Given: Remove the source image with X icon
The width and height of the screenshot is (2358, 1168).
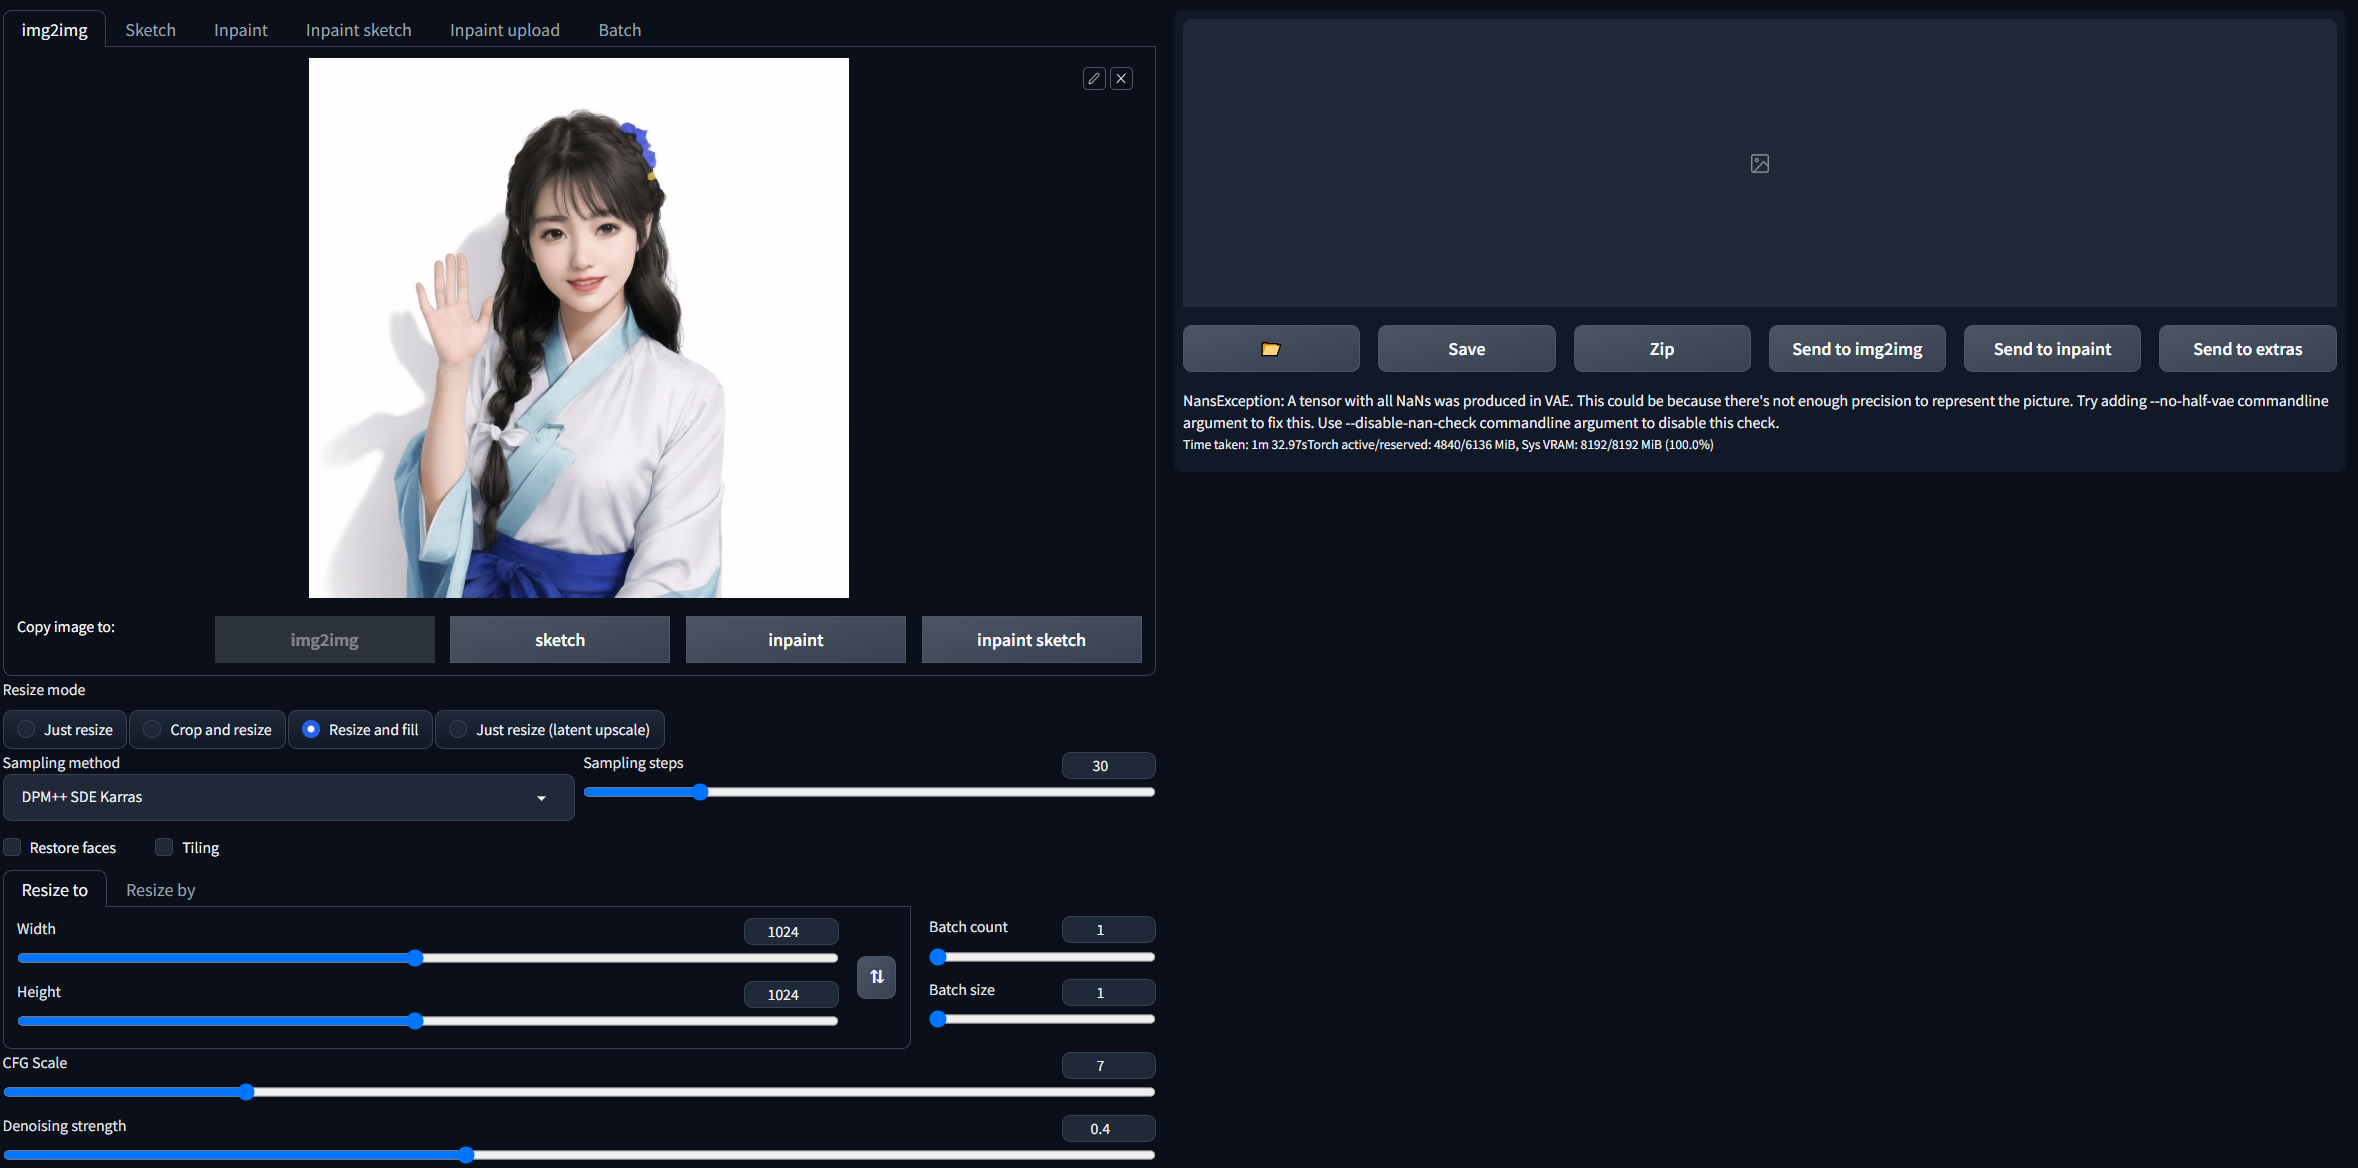Looking at the screenshot, I should pyautogui.click(x=1121, y=79).
